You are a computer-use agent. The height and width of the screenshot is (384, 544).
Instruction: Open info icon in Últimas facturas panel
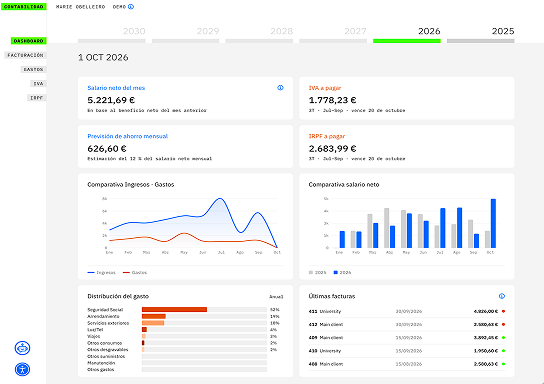point(502,296)
